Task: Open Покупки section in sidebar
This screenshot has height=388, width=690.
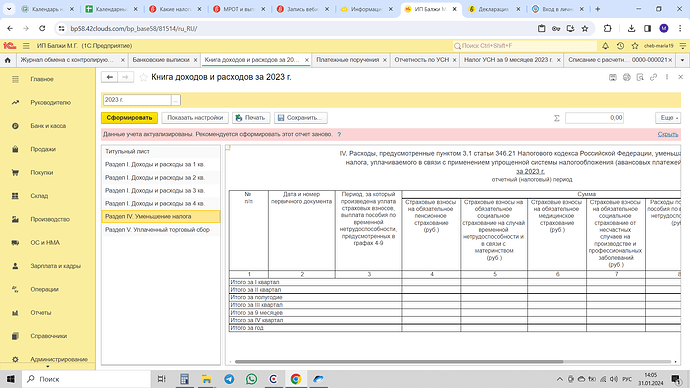Action: pos(42,172)
